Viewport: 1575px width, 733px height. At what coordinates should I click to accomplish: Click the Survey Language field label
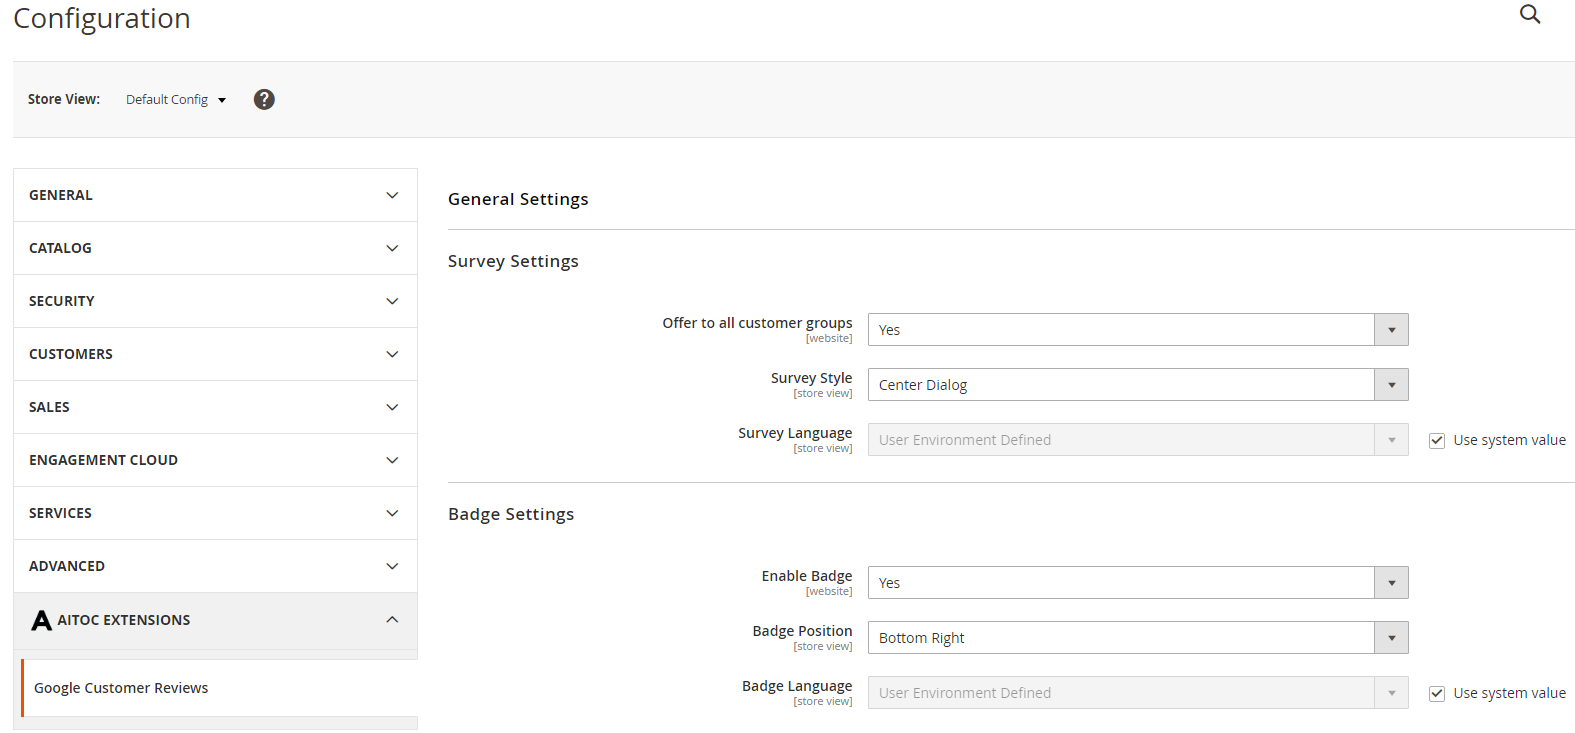[795, 433]
